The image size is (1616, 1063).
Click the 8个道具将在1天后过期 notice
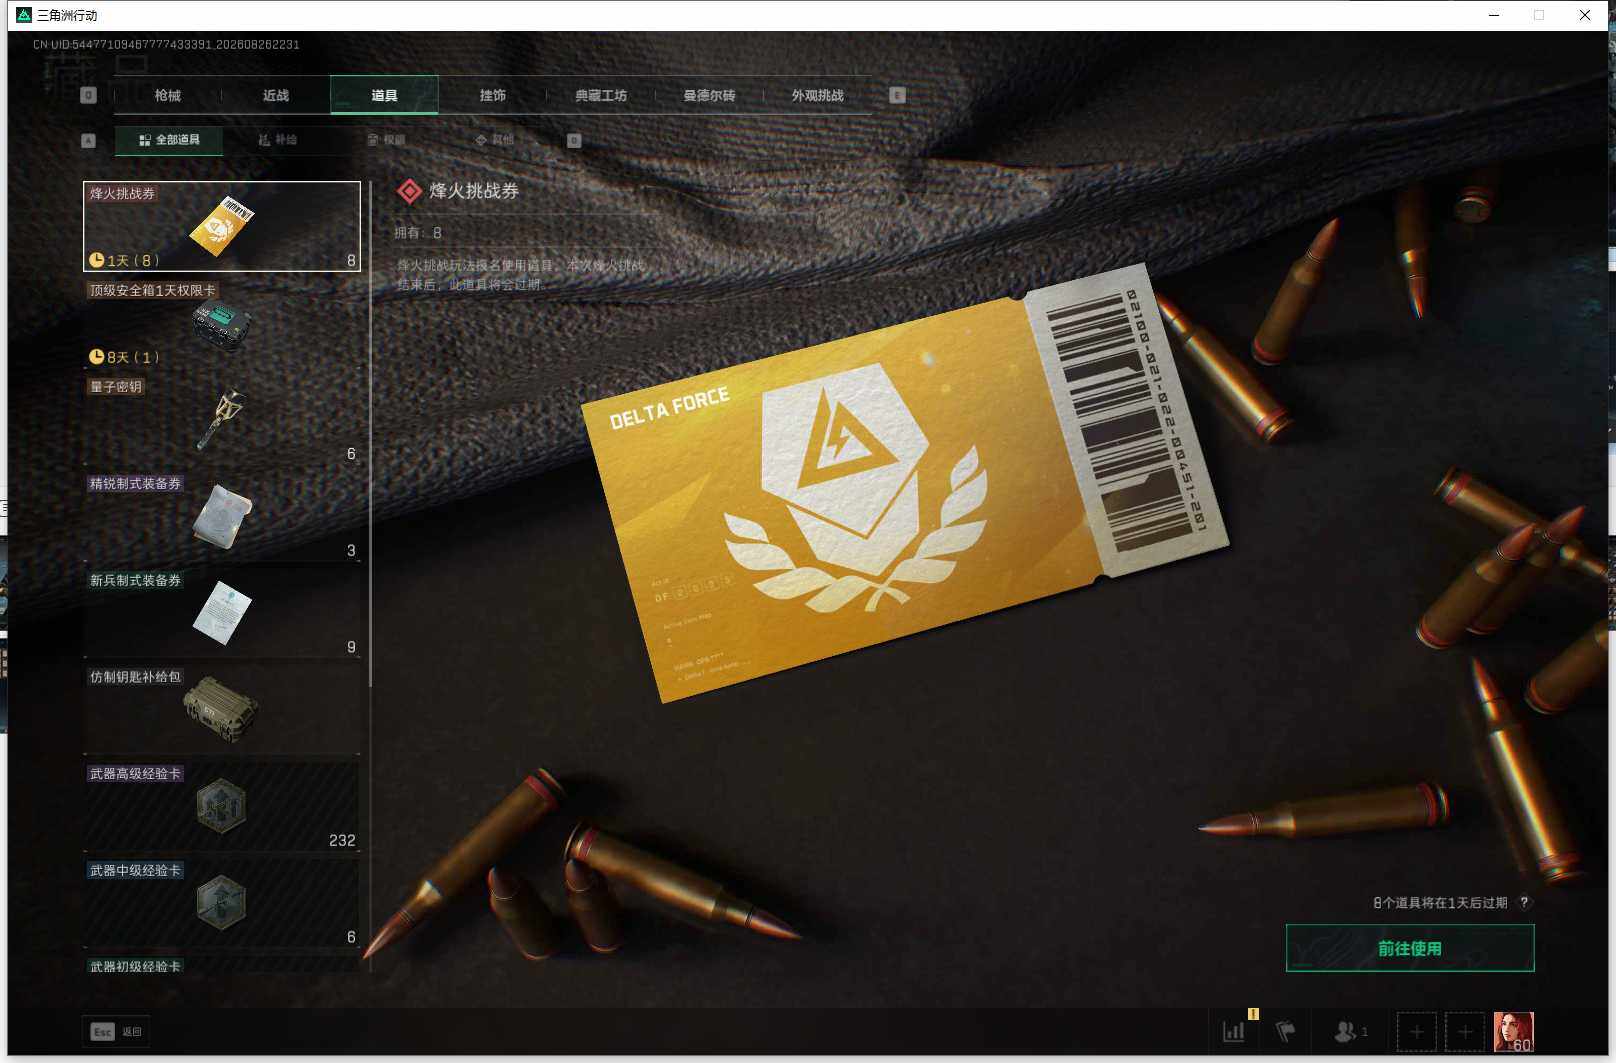pos(1440,902)
